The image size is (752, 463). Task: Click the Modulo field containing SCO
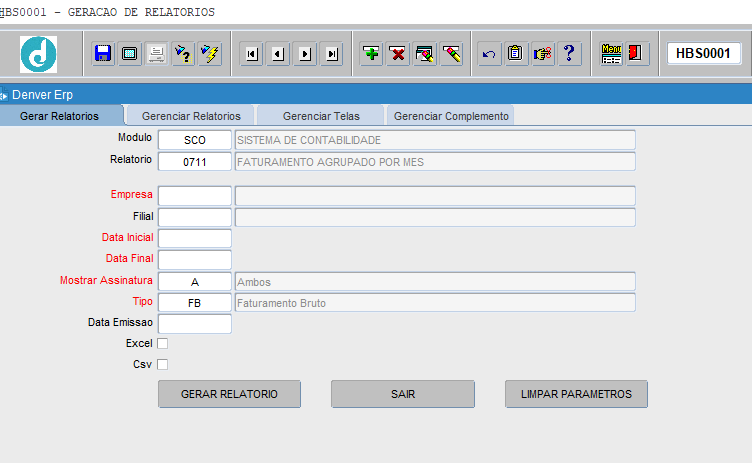(195, 140)
